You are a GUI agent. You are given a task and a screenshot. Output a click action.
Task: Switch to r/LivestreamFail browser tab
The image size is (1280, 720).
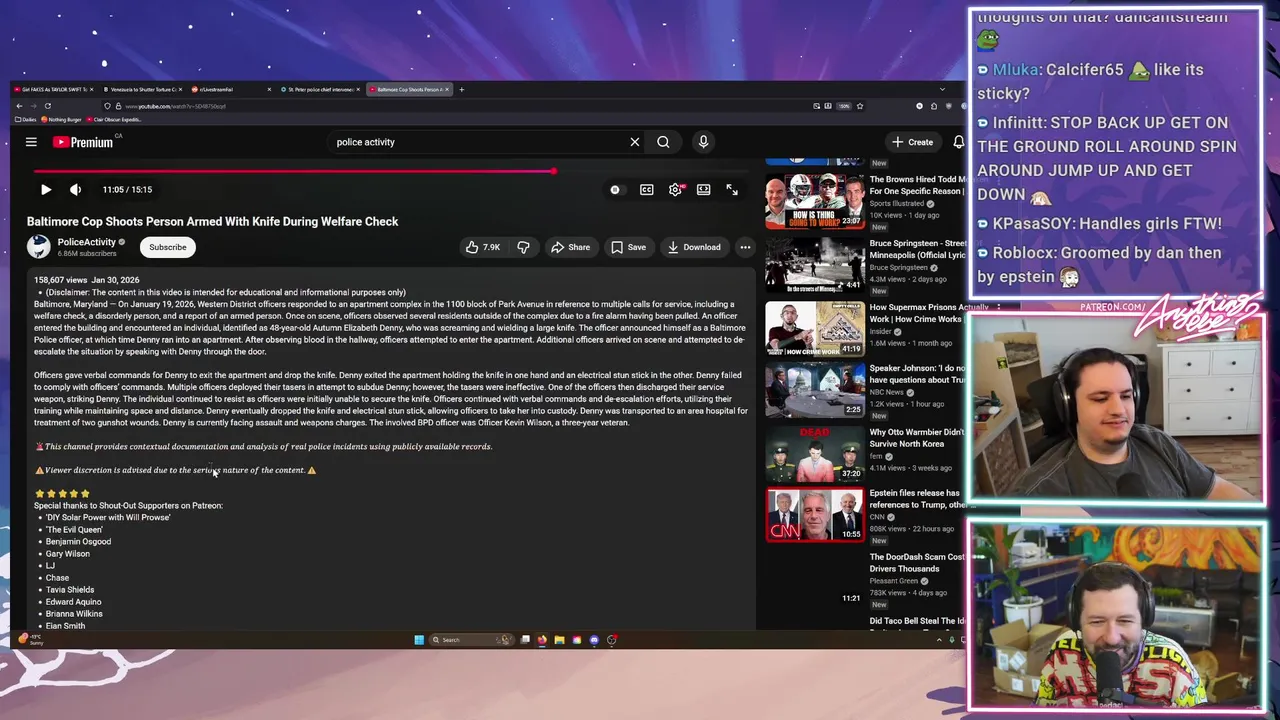click(x=232, y=89)
